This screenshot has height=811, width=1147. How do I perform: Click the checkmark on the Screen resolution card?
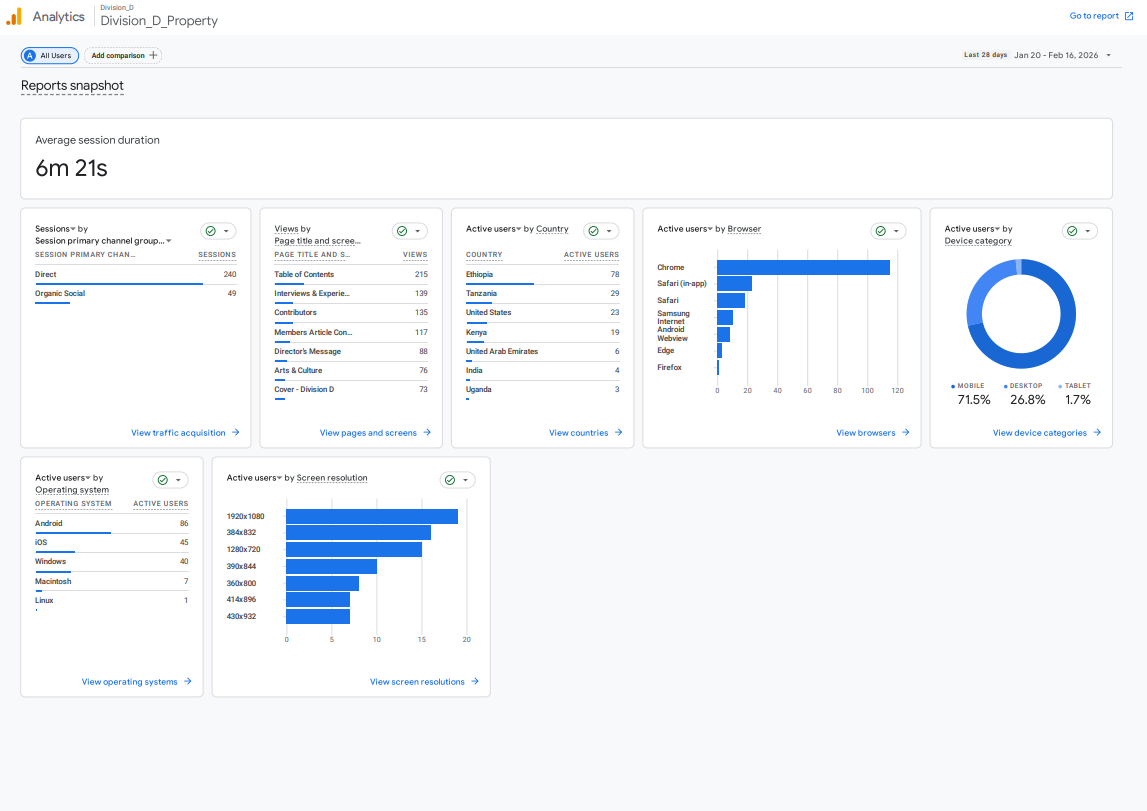449,479
